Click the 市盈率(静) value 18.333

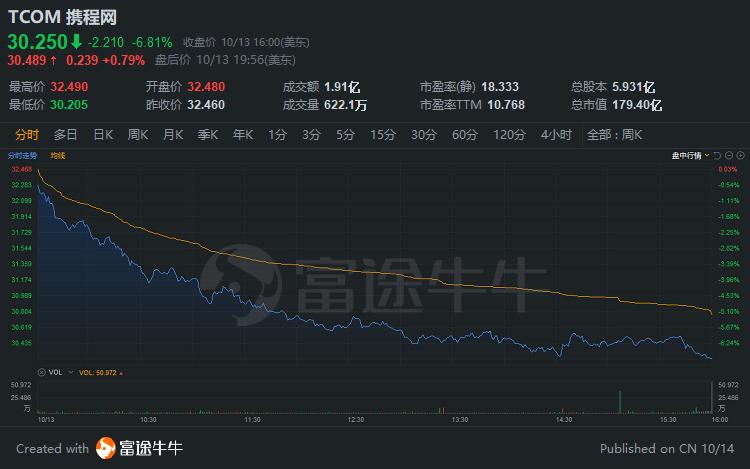500,87
